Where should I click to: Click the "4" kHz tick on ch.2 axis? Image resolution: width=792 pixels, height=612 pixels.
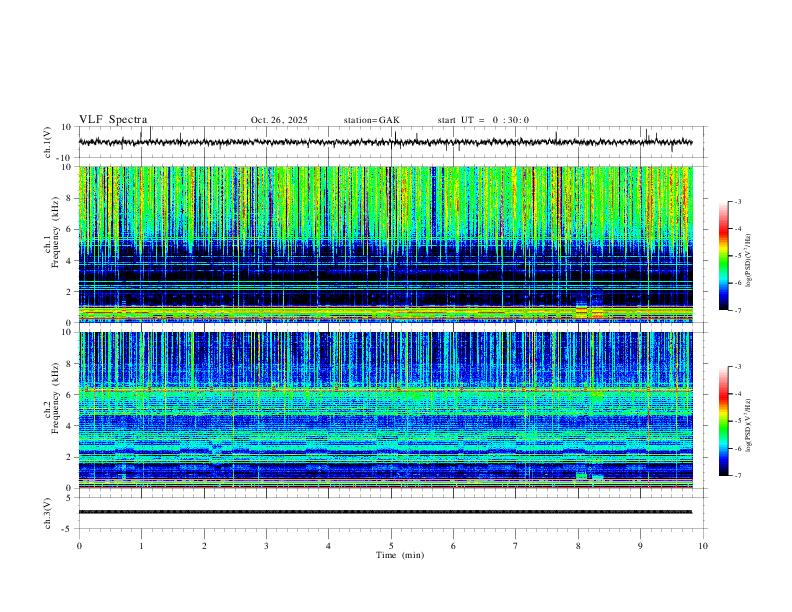(69, 426)
